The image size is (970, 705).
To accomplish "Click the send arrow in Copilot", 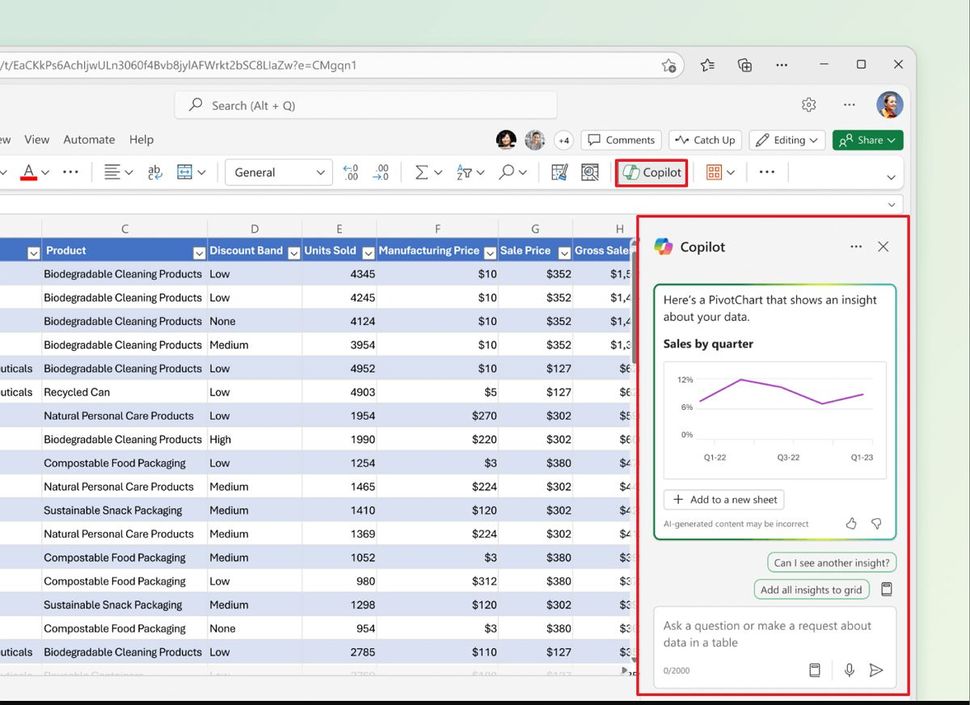I will coord(876,670).
